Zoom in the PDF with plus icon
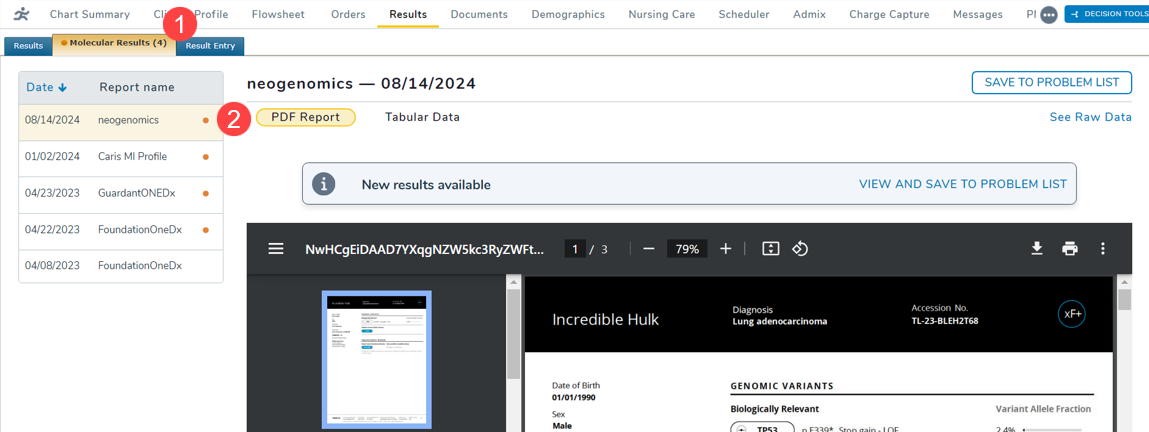This screenshot has width=1149, height=432. click(726, 249)
